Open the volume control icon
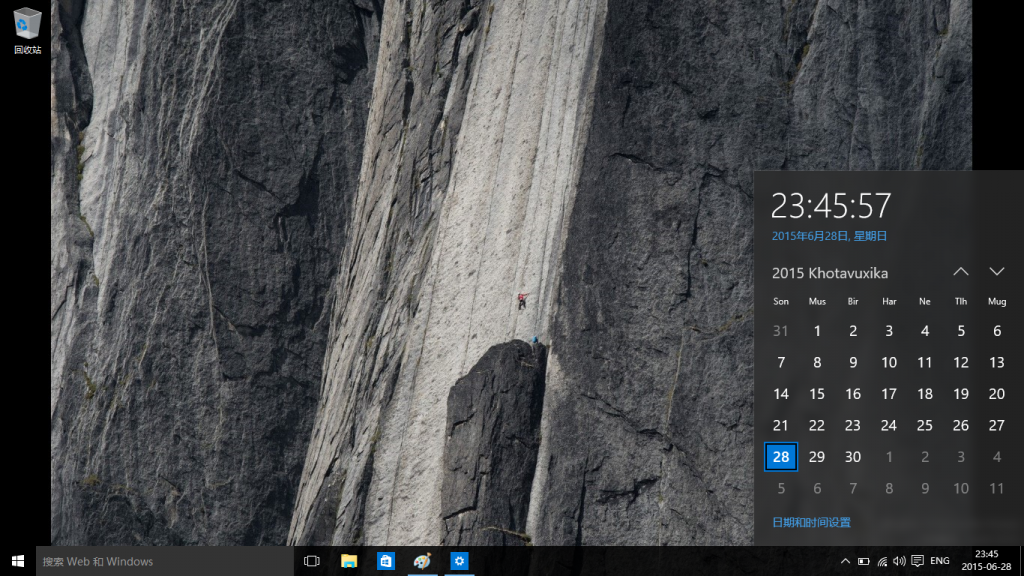The width and height of the screenshot is (1024, 576). click(x=899, y=561)
